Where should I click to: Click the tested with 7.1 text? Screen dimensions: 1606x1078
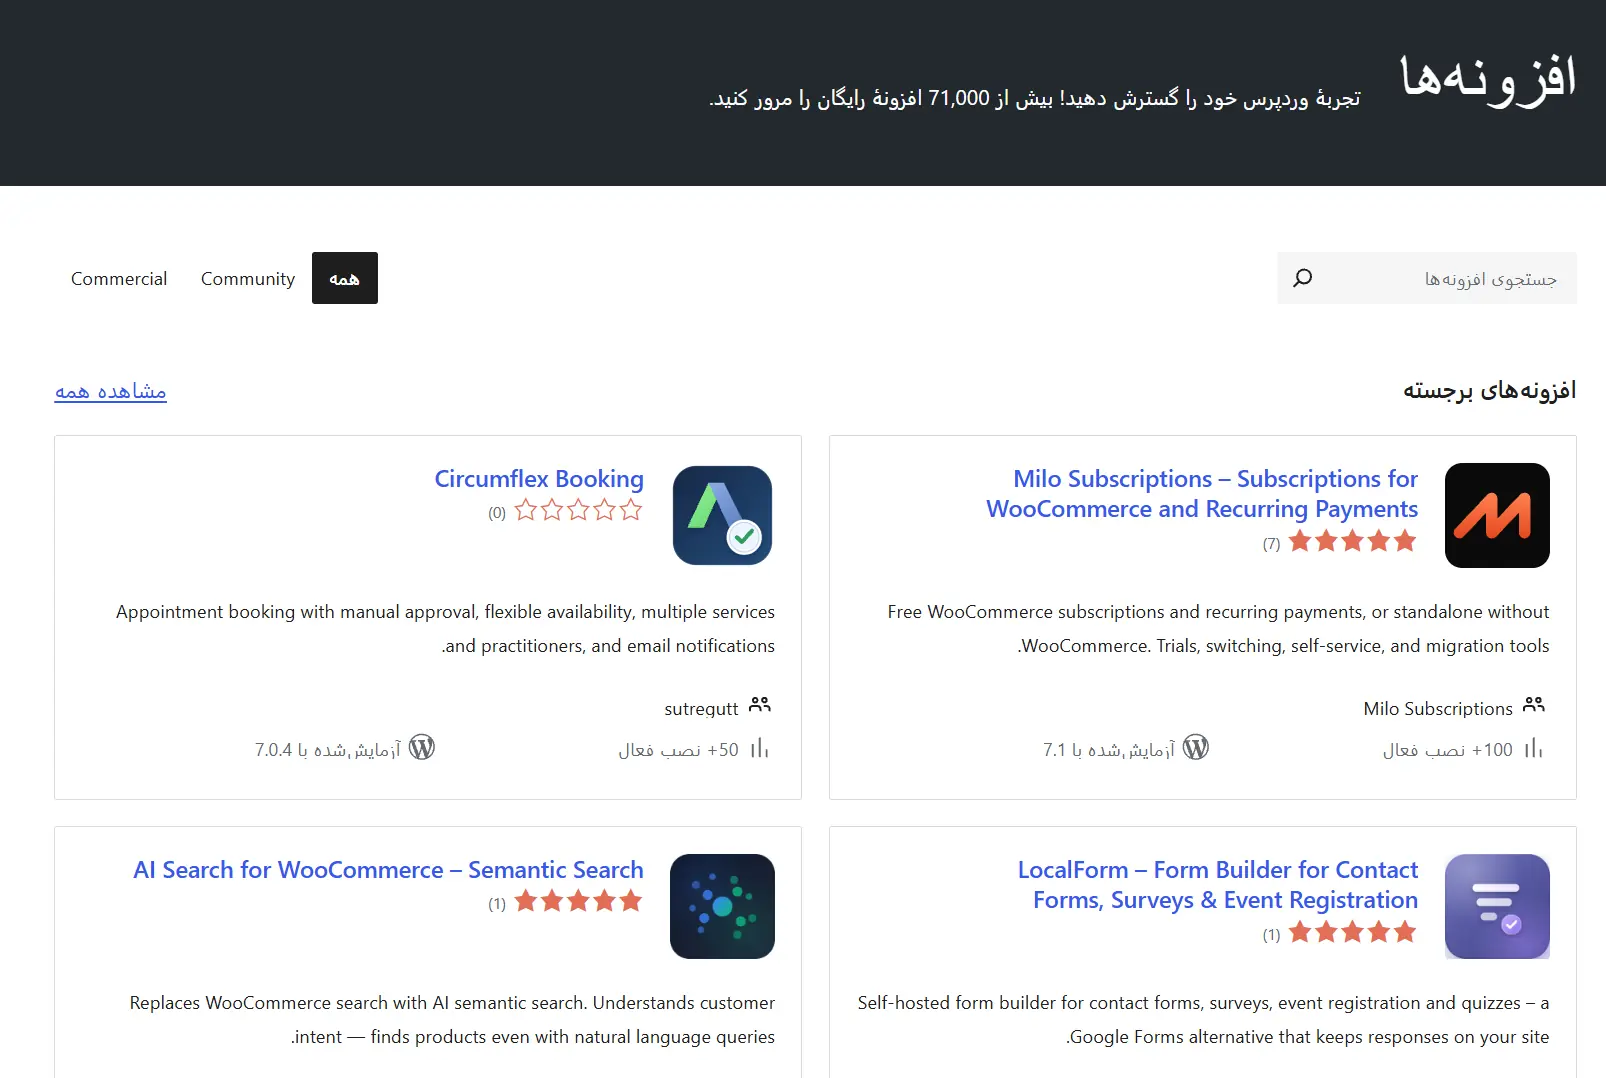coord(1109,750)
